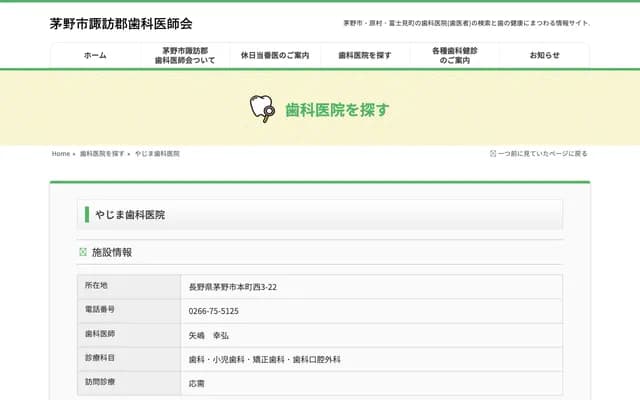This screenshot has height=400, width=640.
Task: Click the large 歯科医院を探す banner title
Action: coord(337,110)
